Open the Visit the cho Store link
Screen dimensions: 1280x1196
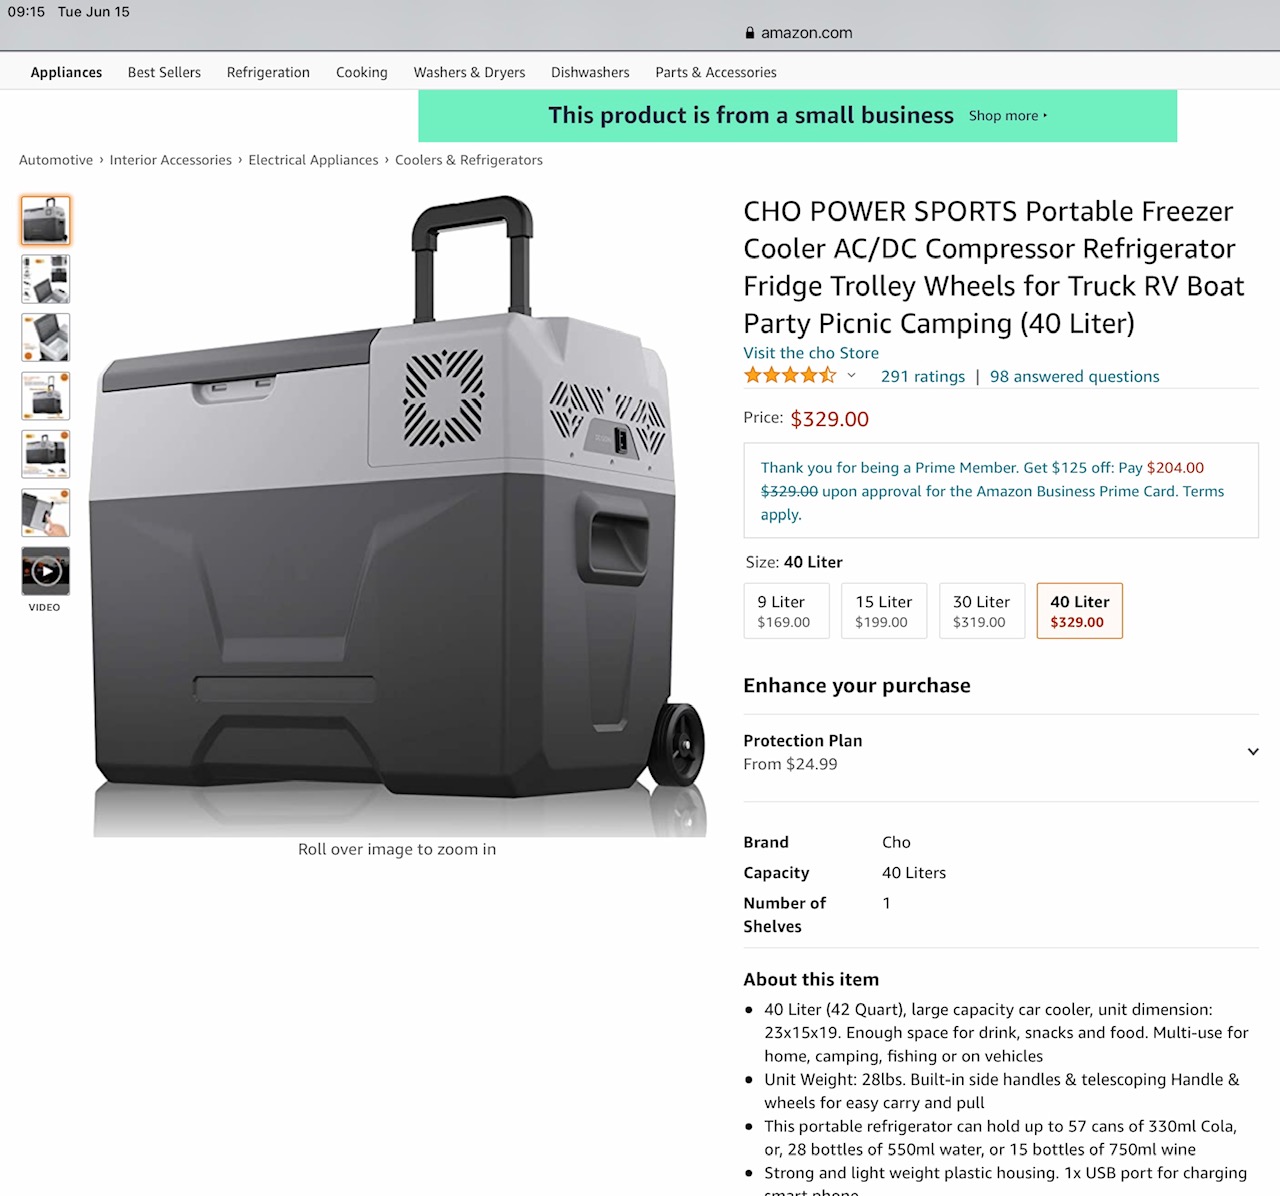[x=811, y=353]
